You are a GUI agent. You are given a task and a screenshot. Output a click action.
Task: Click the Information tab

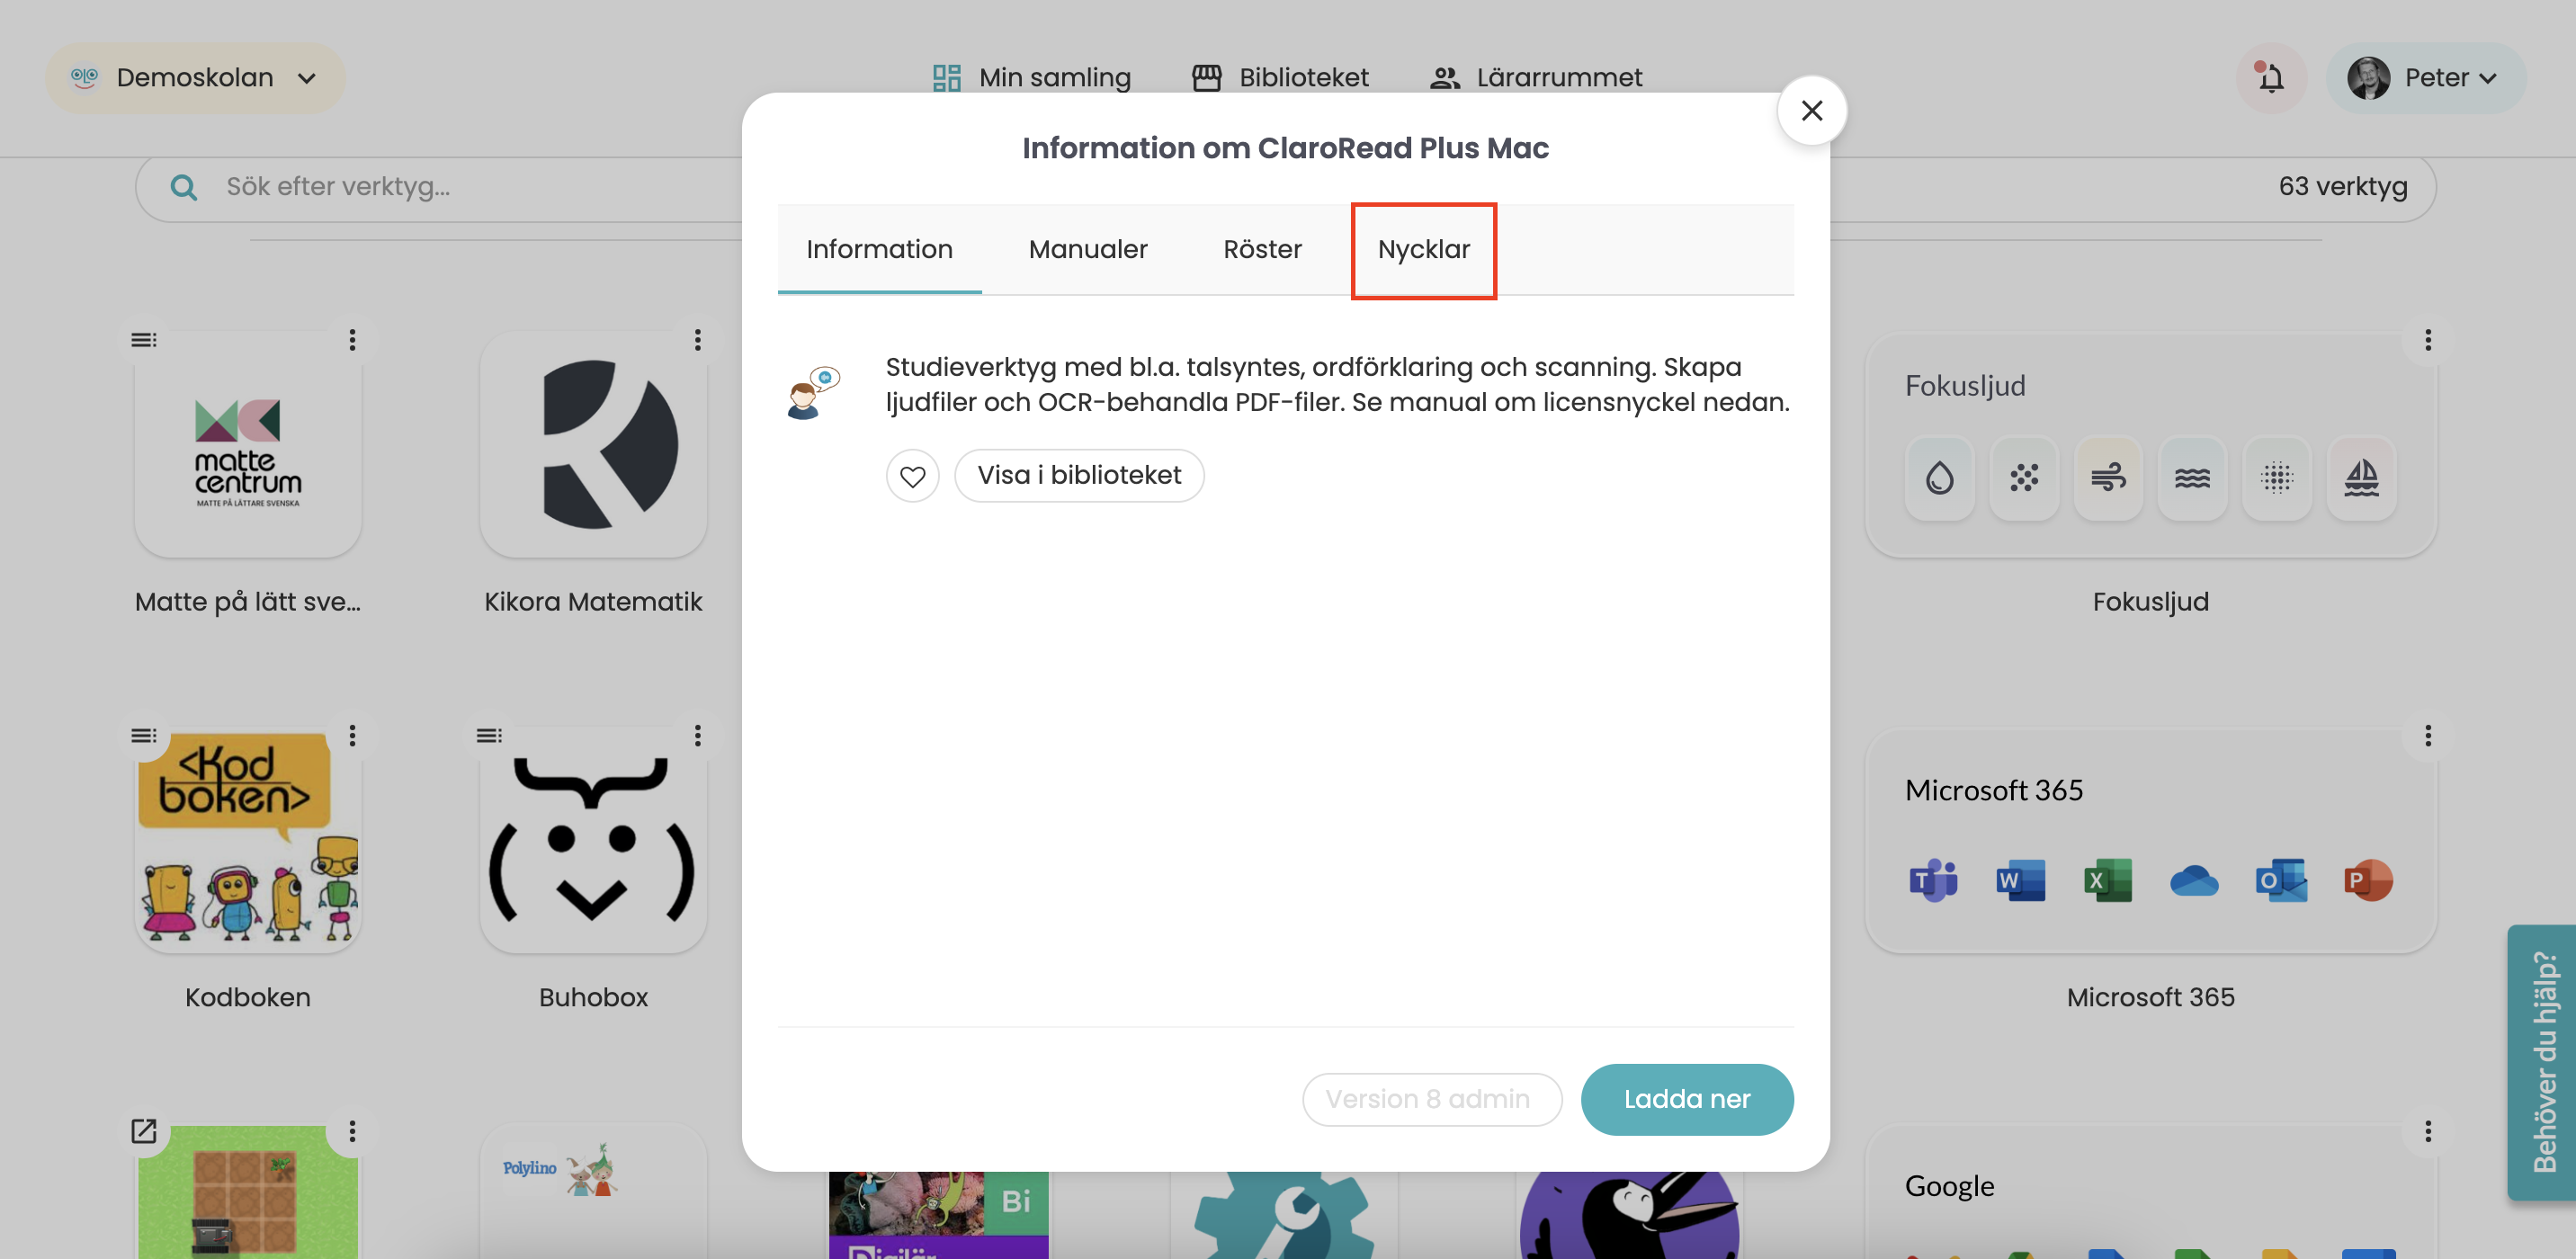tap(879, 248)
